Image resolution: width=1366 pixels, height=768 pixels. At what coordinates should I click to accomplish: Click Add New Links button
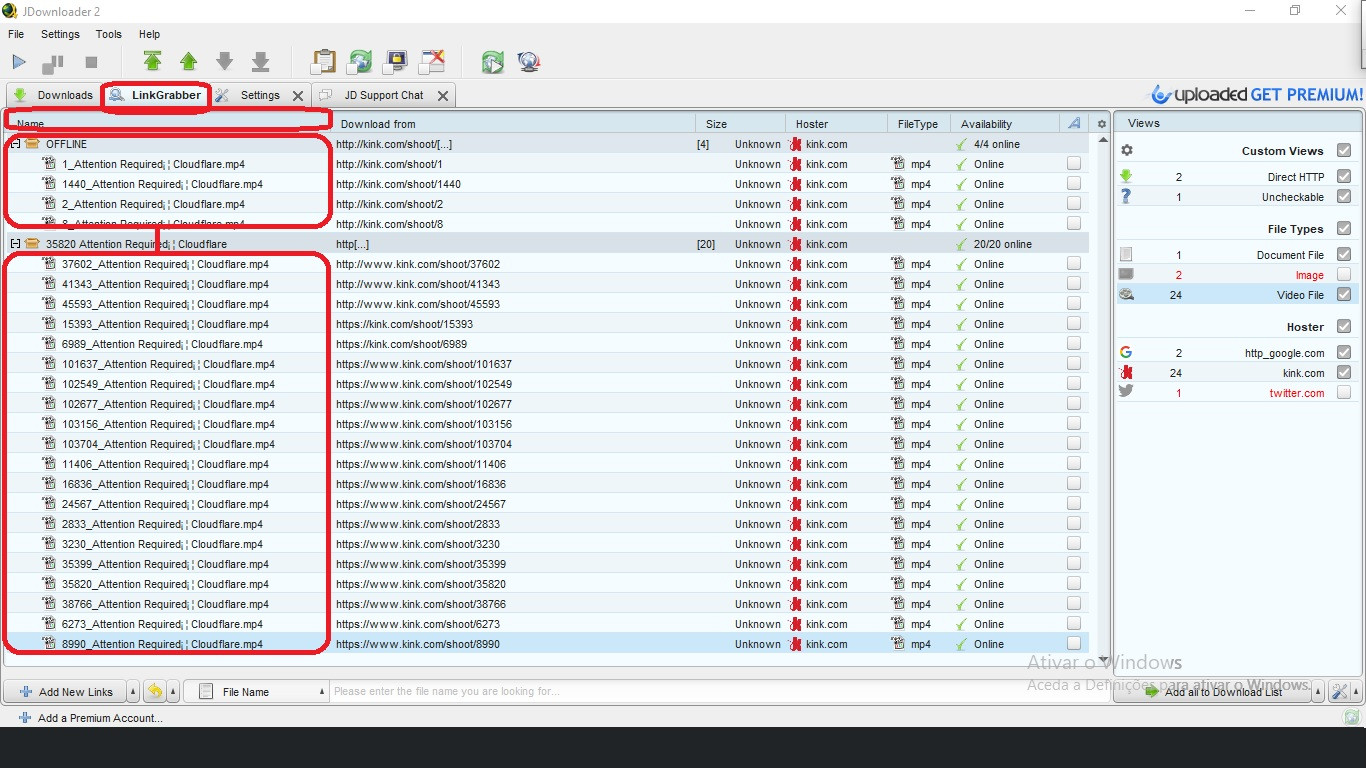[x=65, y=692]
